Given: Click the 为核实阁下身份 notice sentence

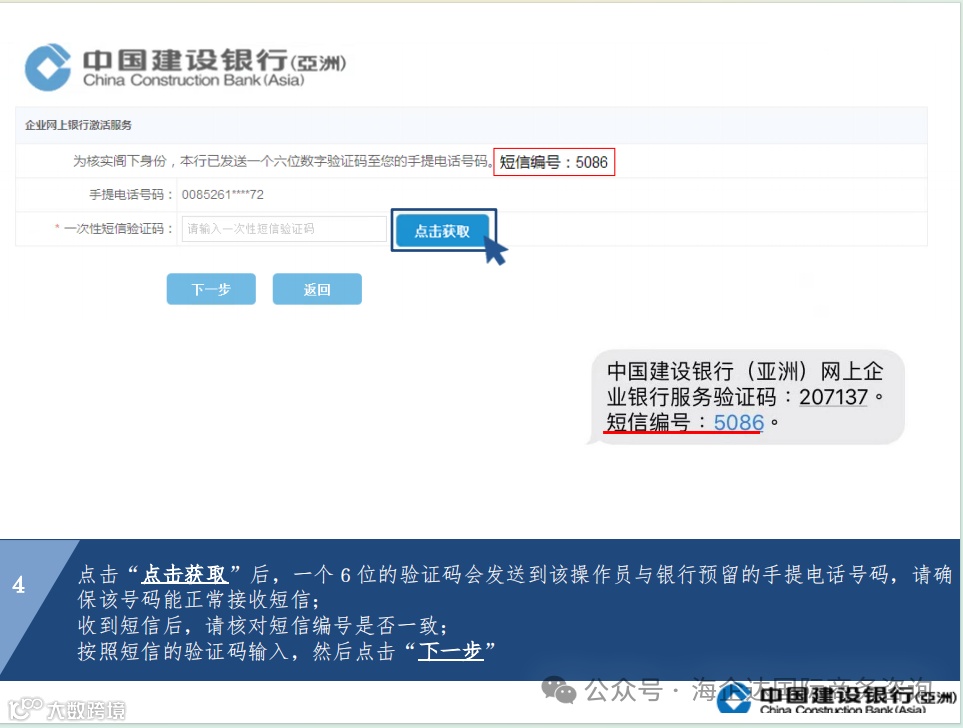Looking at the screenshot, I should 282,161.
